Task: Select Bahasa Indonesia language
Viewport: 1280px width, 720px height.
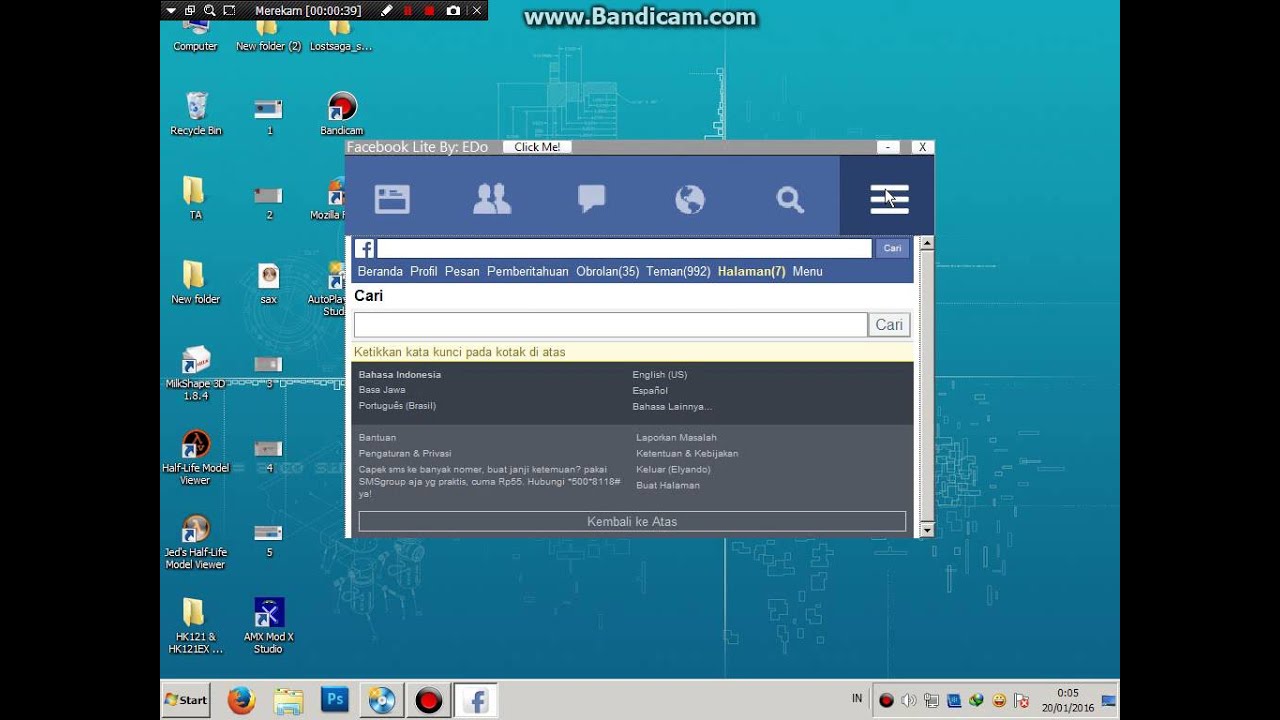Action: pos(400,375)
